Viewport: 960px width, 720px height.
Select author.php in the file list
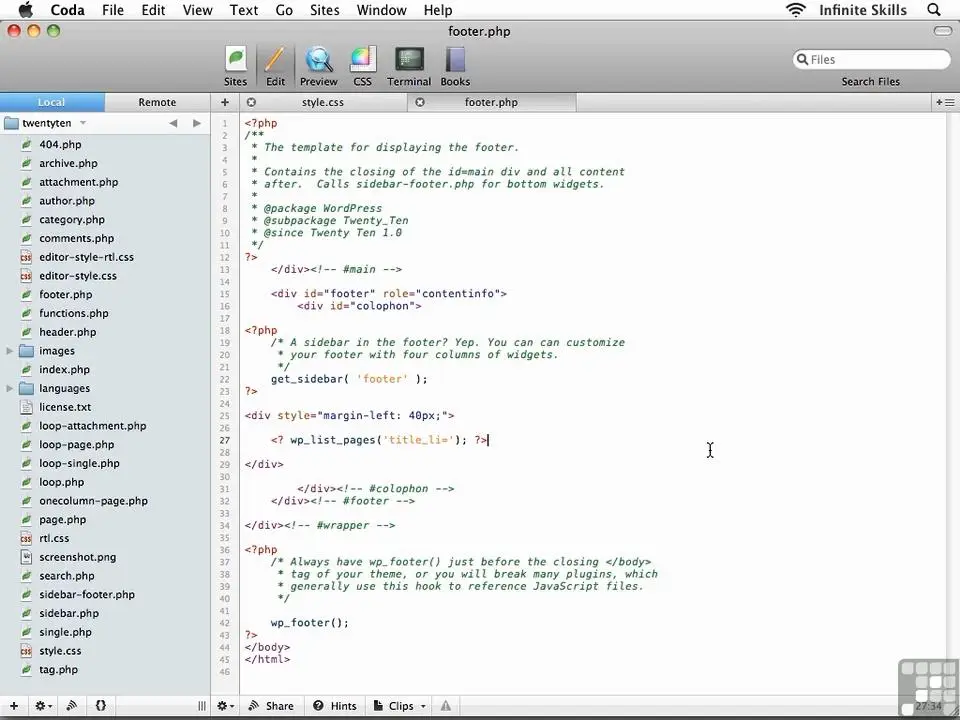[67, 201]
